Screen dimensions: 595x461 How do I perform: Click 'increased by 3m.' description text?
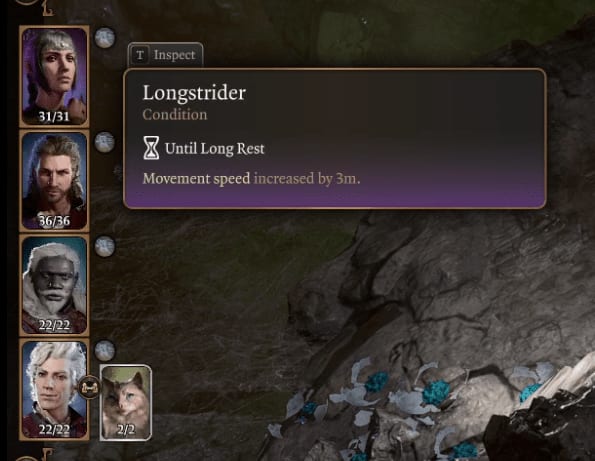click(307, 178)
